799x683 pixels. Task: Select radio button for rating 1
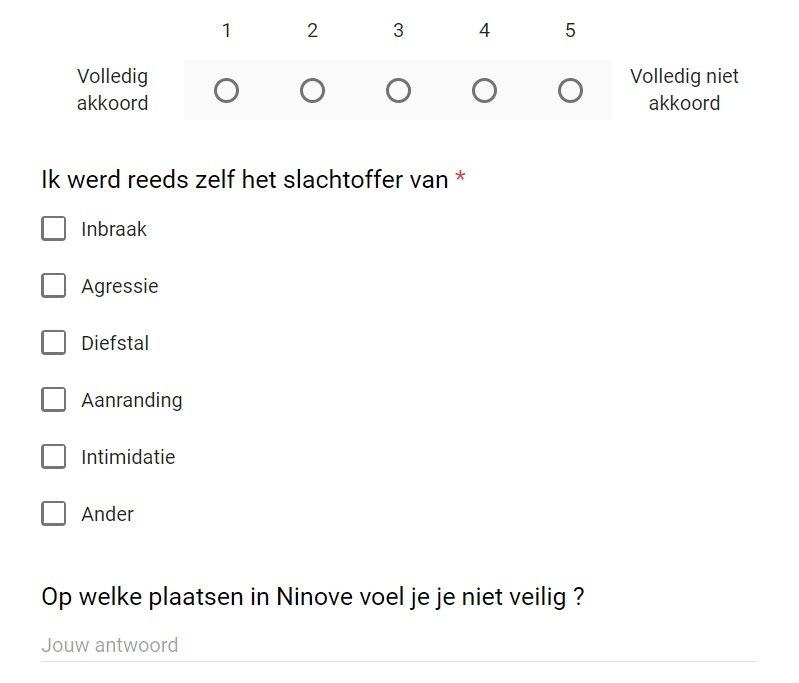[x=227, y=91]
